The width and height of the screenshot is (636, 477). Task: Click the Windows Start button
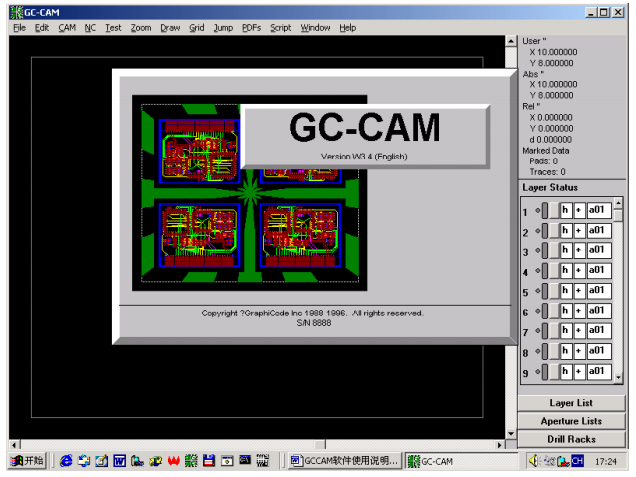(27, 461)
